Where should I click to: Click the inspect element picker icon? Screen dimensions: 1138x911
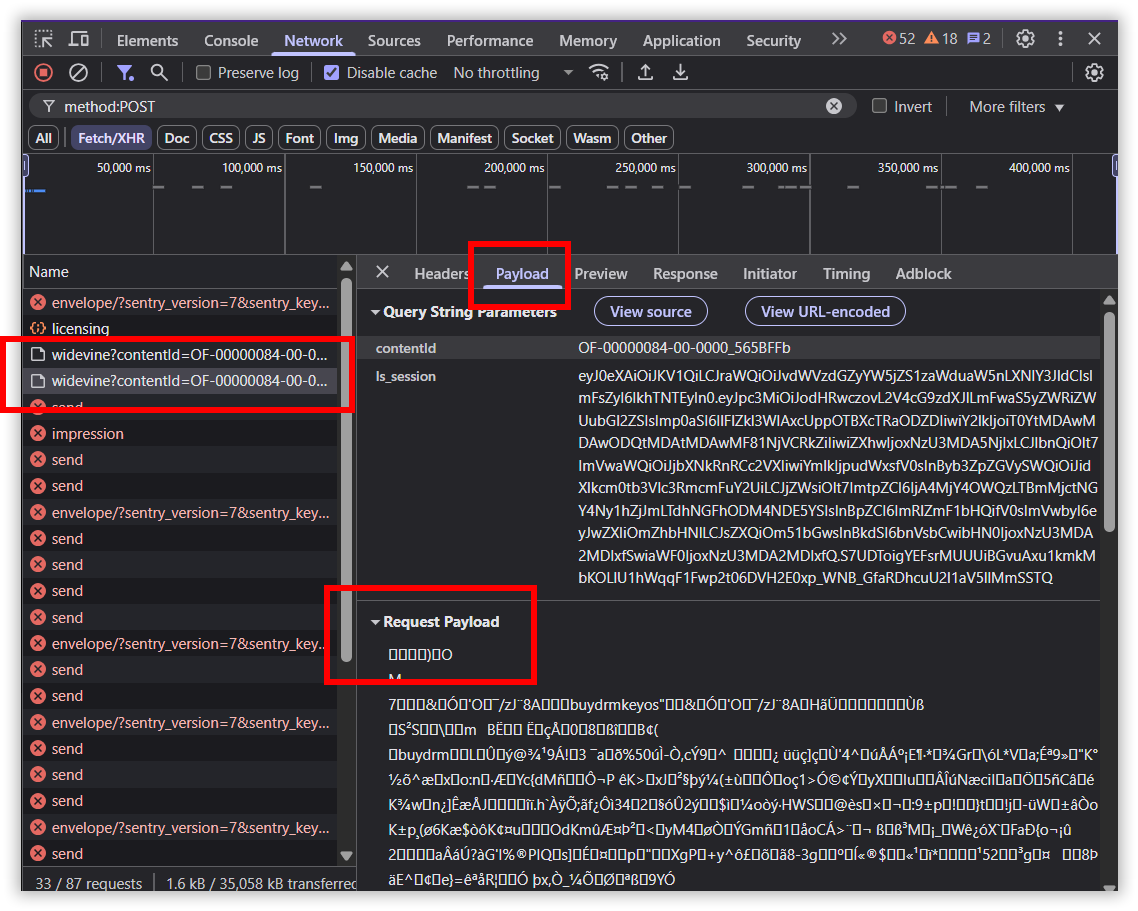point(44,39)
